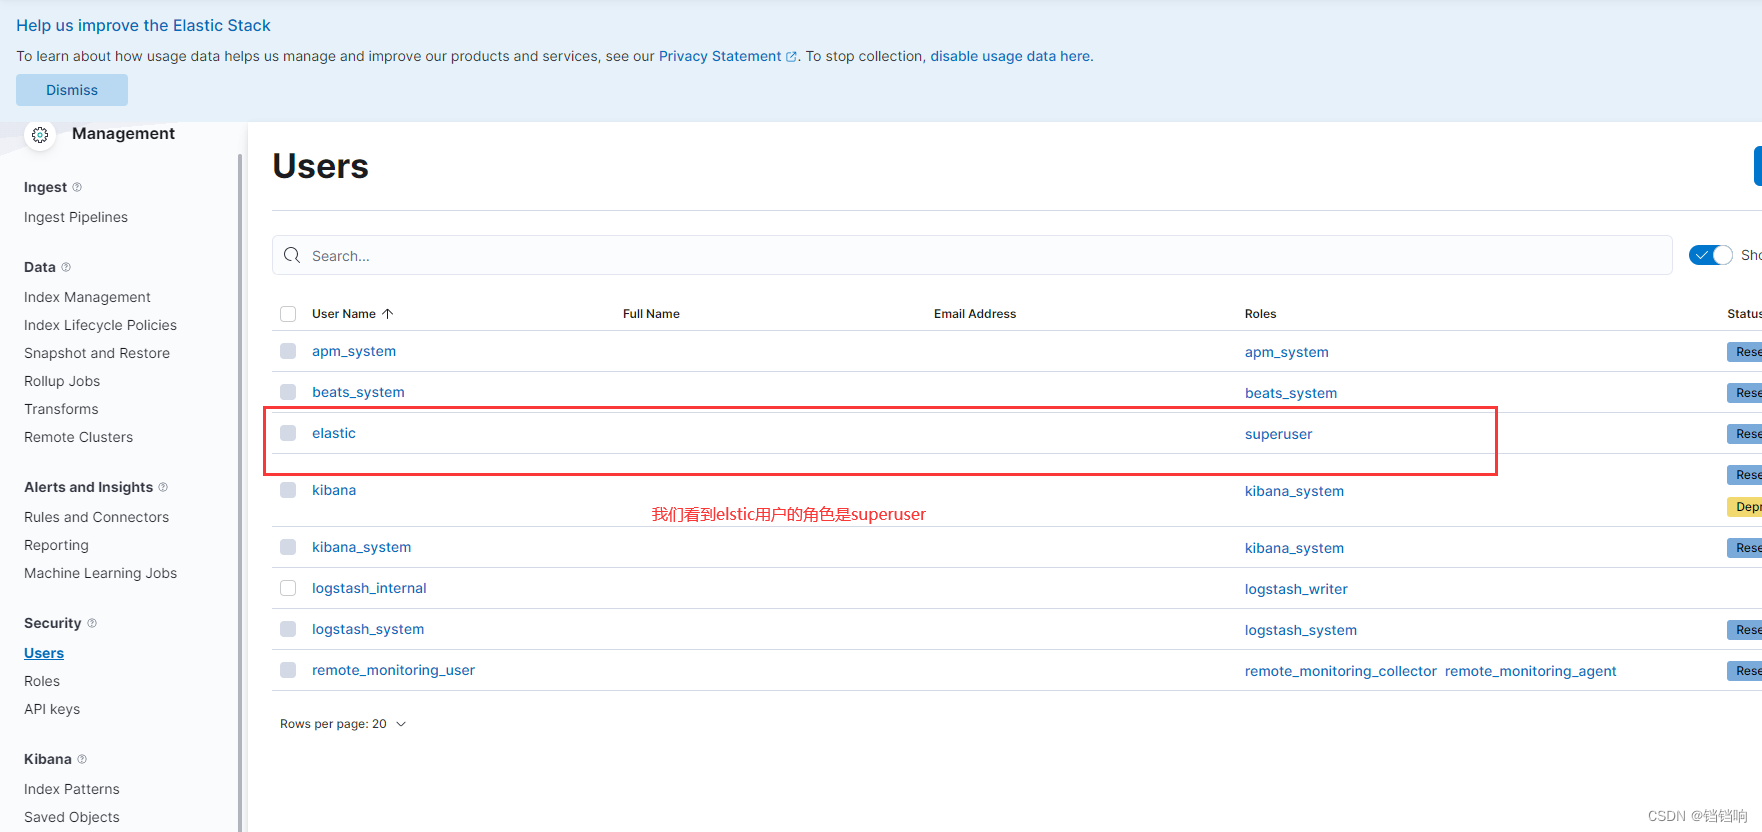Open Index Patterns under Kibana
Image resolution: width=1762 pixels, height=832 pixels.
(72, 789)
